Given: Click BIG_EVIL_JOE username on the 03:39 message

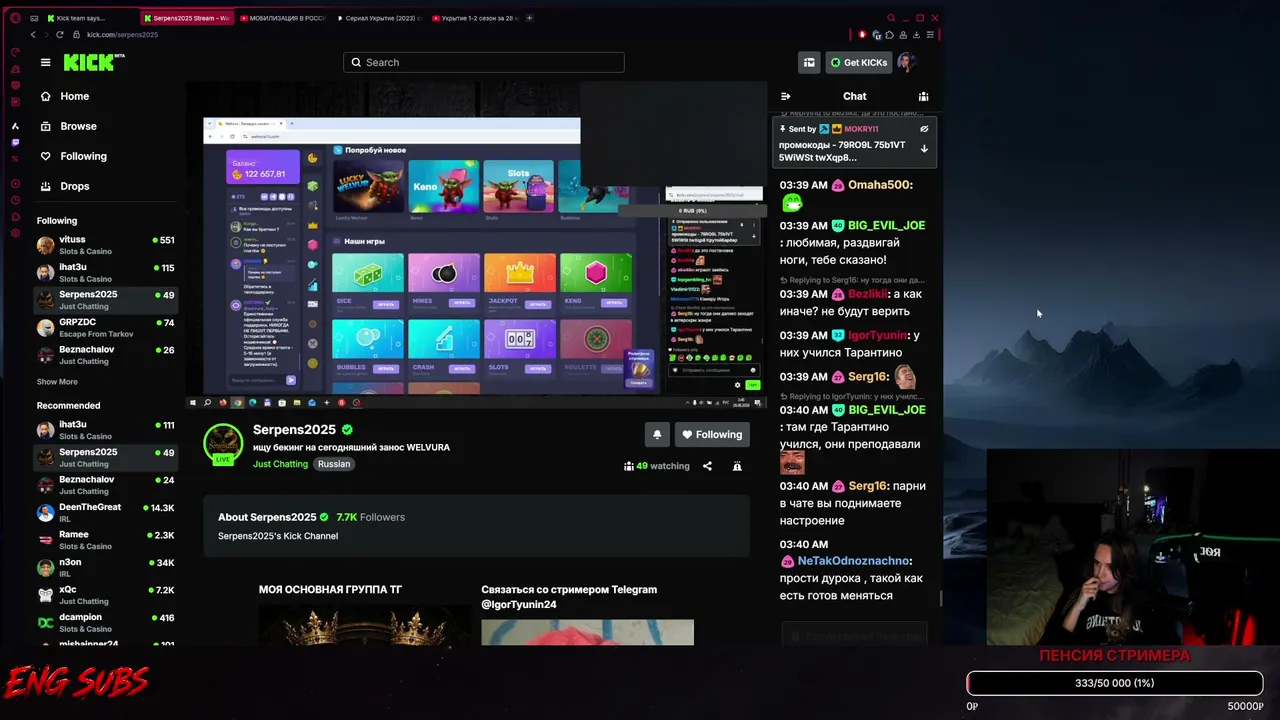Looking at the screenshot, I should point(886,225).
